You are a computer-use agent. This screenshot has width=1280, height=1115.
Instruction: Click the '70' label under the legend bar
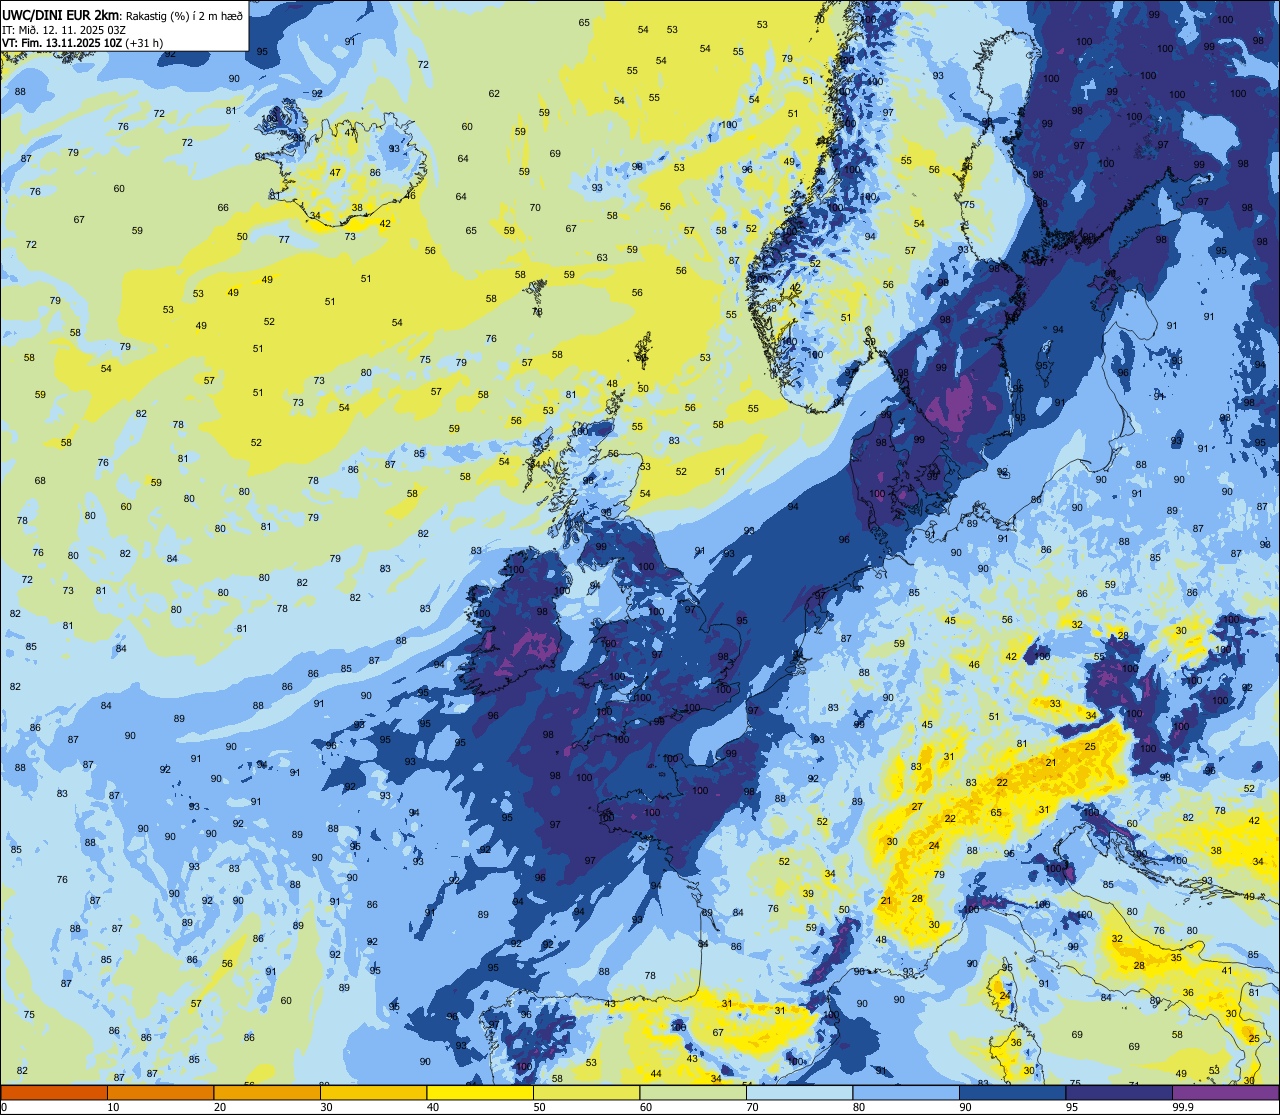752,1107
